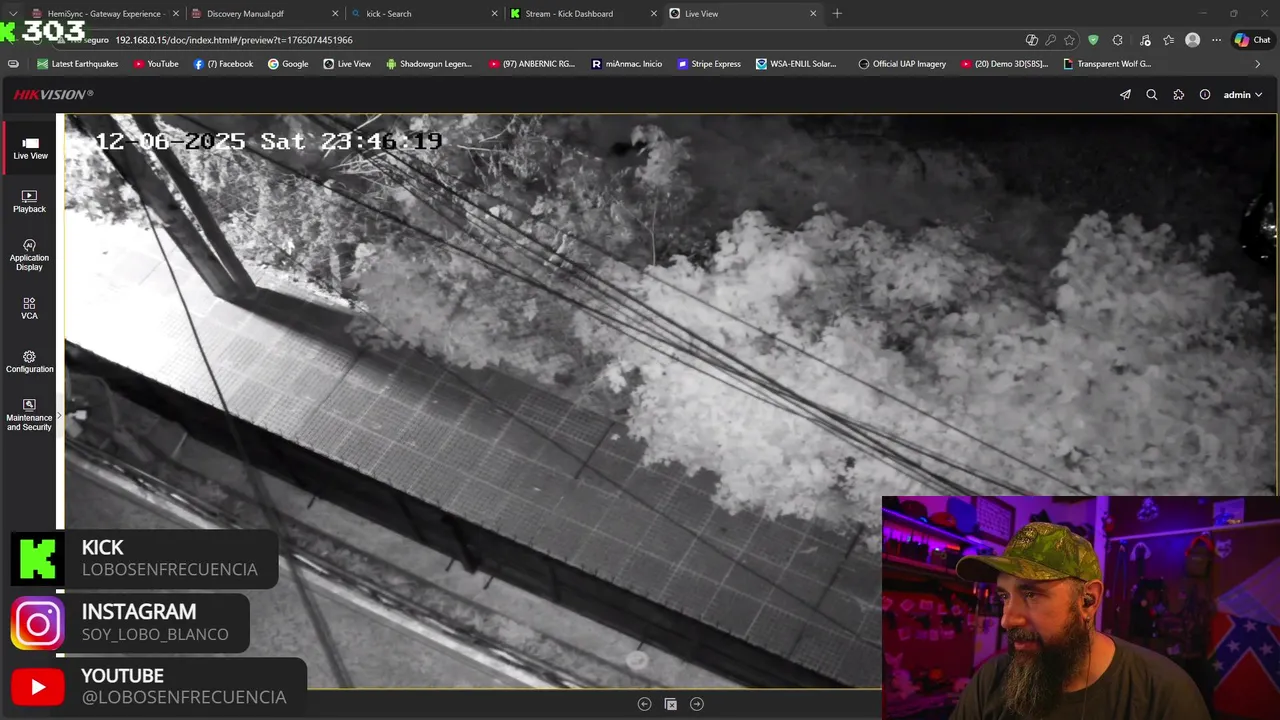Screen dimensions: 1280x720
Task: Open a new browser tab
Action: pyautogui.click(x=837, y=14)
